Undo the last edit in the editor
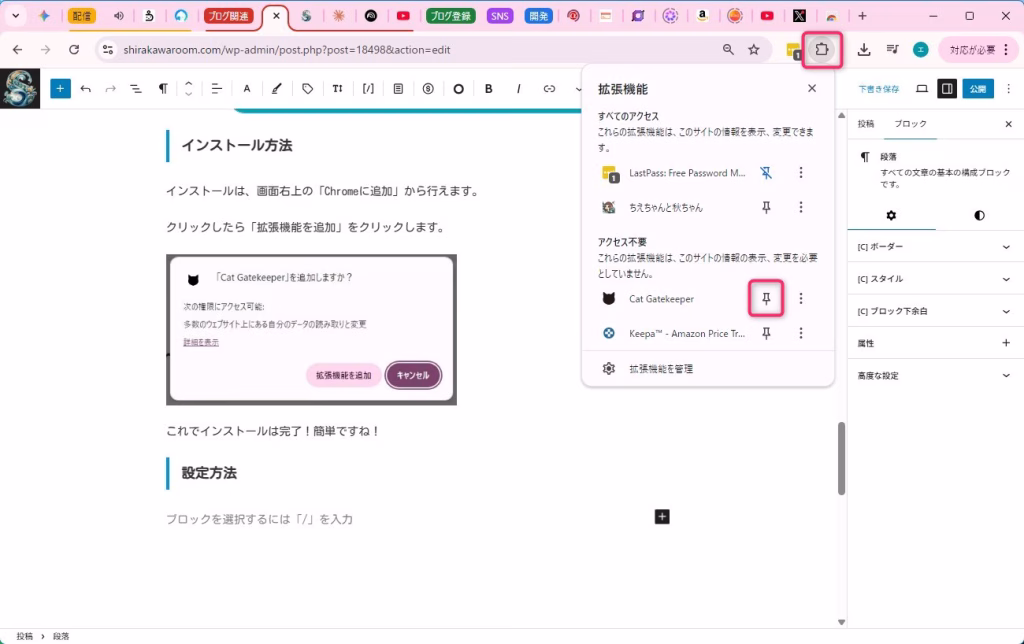The width and height of the screenshot is (1024, 644). [x=86, y=89]
